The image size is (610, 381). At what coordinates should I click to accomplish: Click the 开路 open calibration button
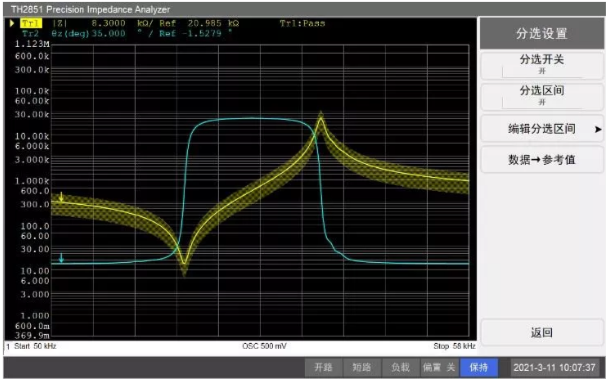coord(324,367)
